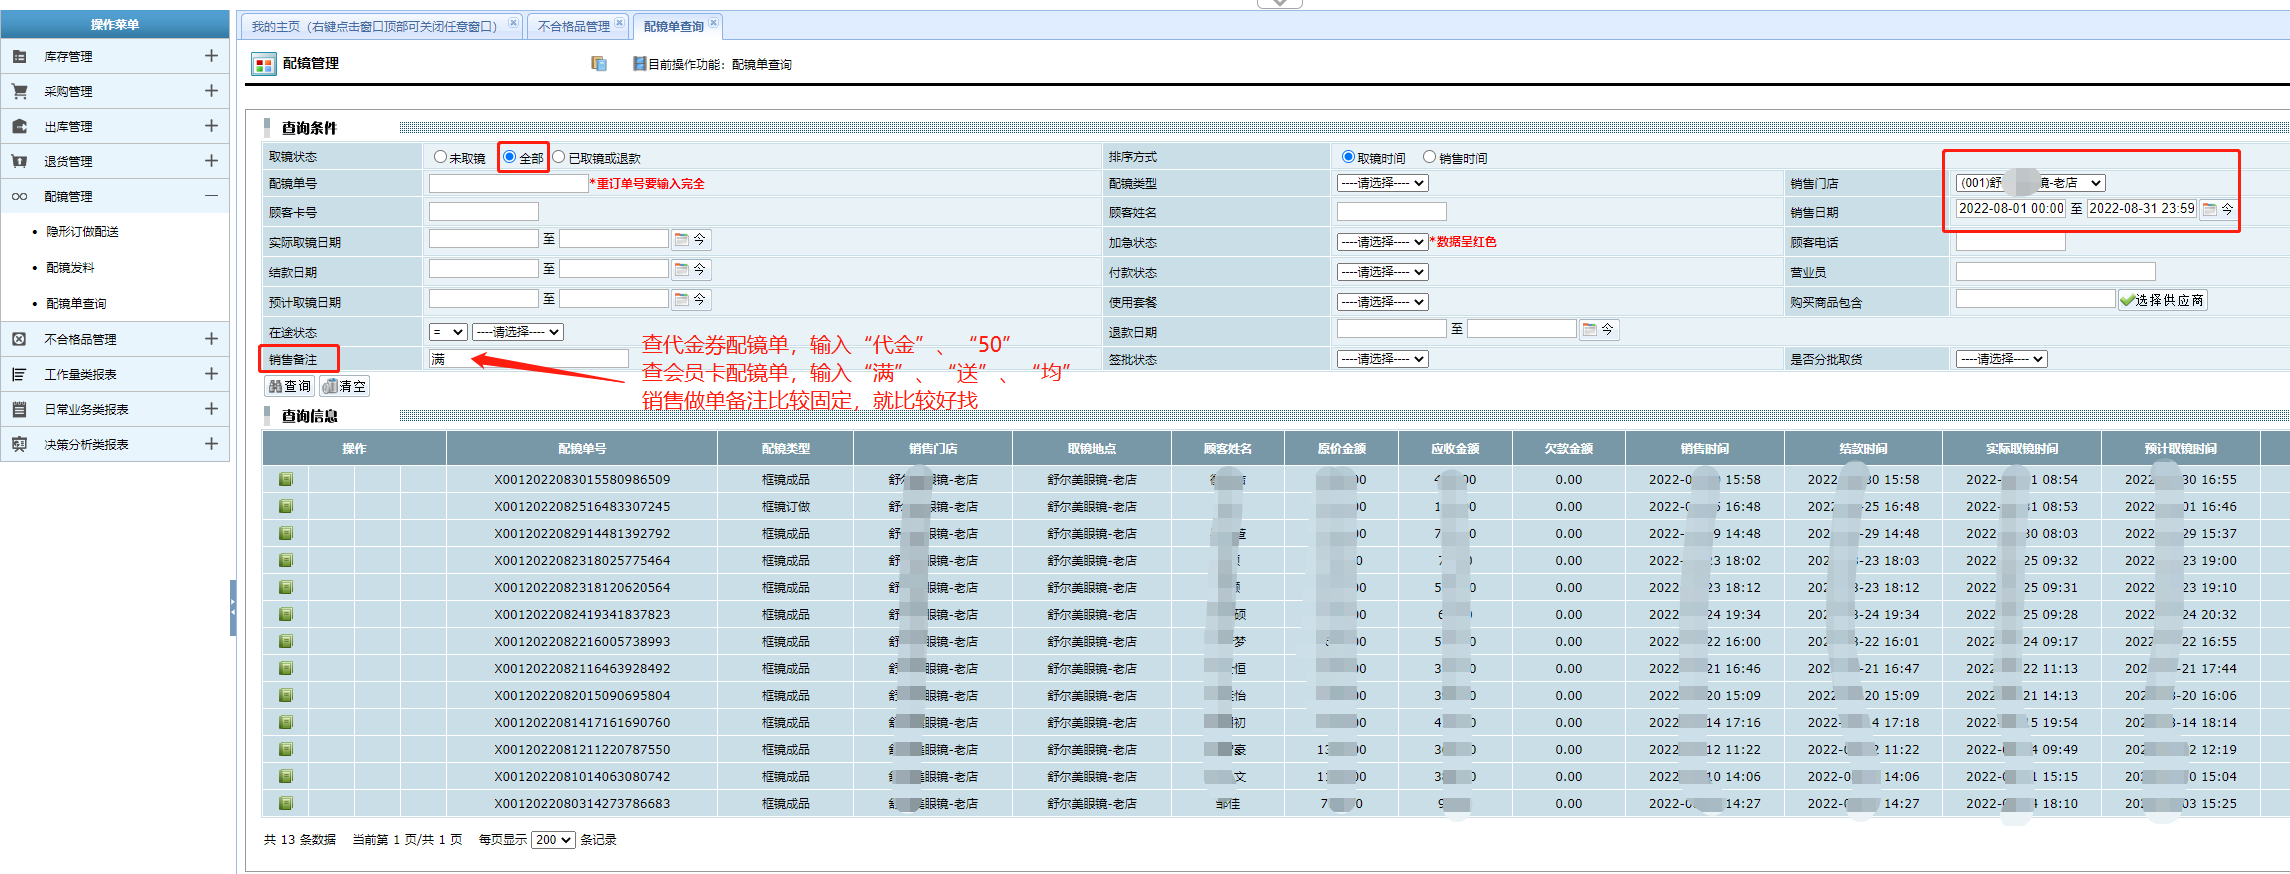Collapse the 配镜管理 sidebar menu
Viewport: 2290px width, 874px height.
(211, 196)
